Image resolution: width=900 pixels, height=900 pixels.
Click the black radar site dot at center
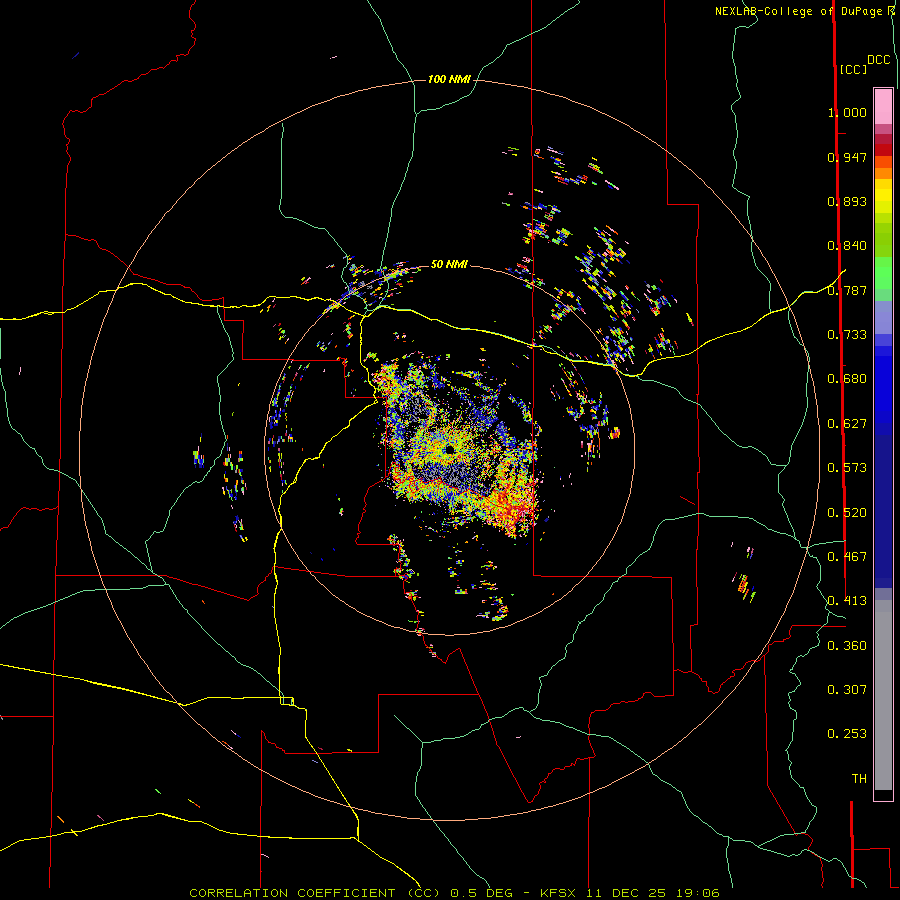click(449, 449)
